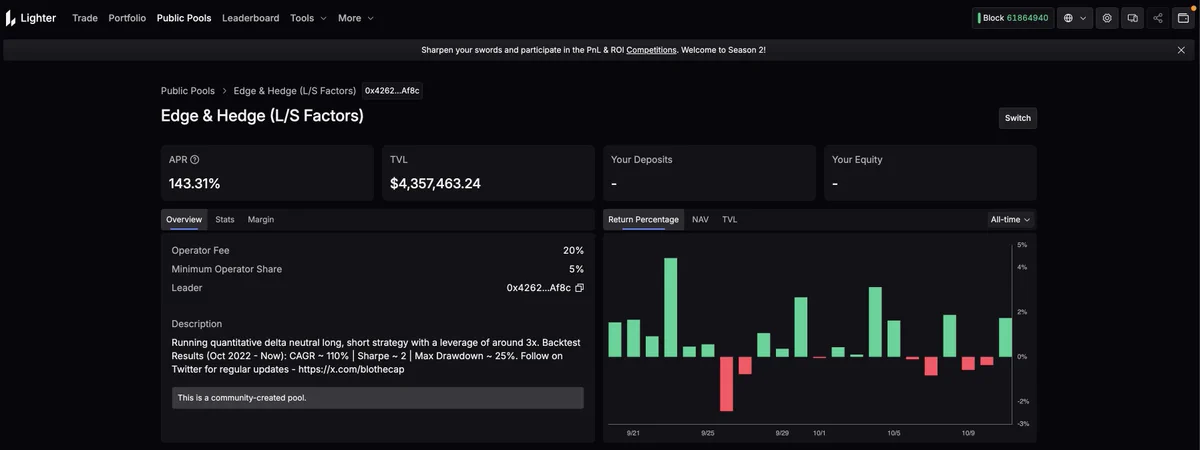1200x450 pixels.
Task: Click the Switch button
Action: point(1018,118)
